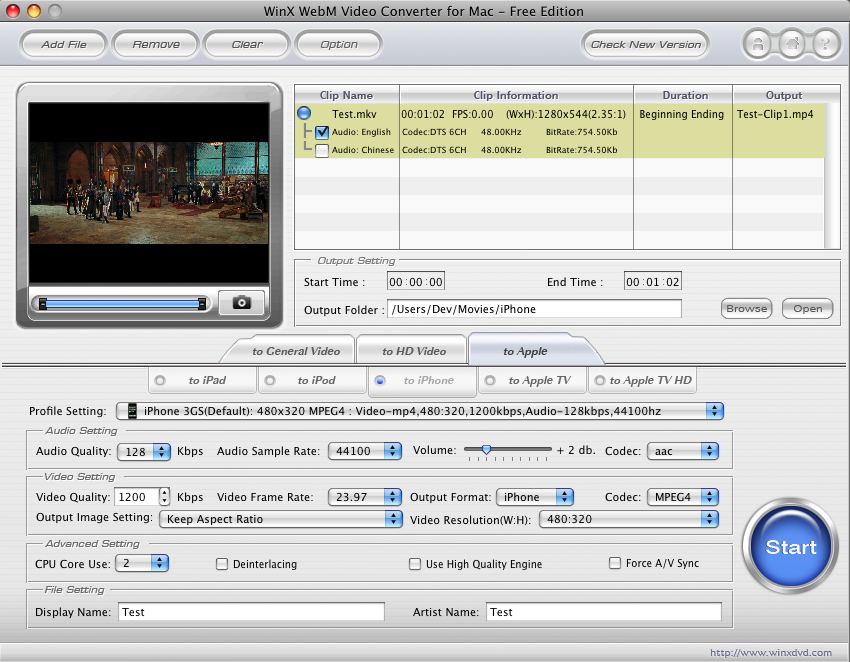The width and height of the screenshot is (850, 662).
Task: Open the Audio Quality 128 dropdown
Action: click(144, 451)
